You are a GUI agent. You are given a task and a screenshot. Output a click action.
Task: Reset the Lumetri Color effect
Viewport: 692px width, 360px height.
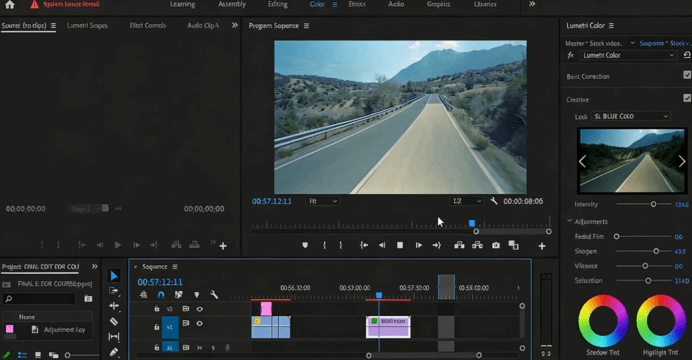(687, 55)
